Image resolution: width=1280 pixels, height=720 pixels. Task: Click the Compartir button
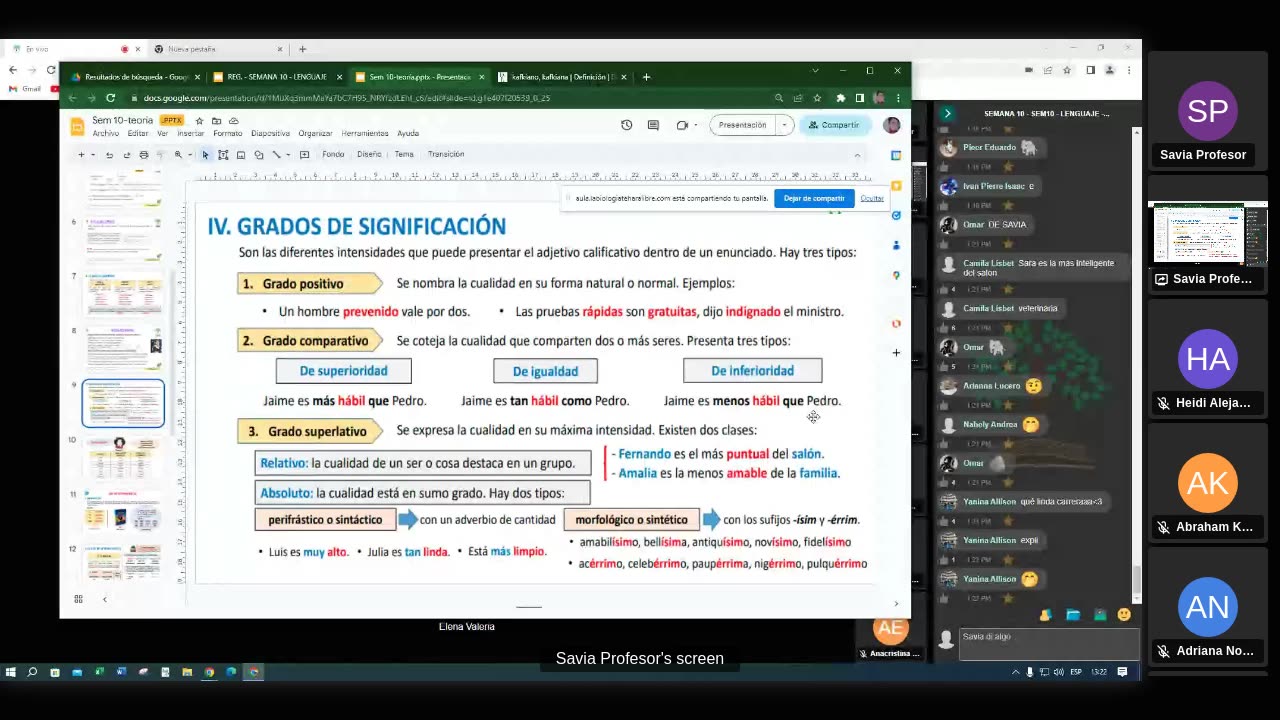pos(834,125)
